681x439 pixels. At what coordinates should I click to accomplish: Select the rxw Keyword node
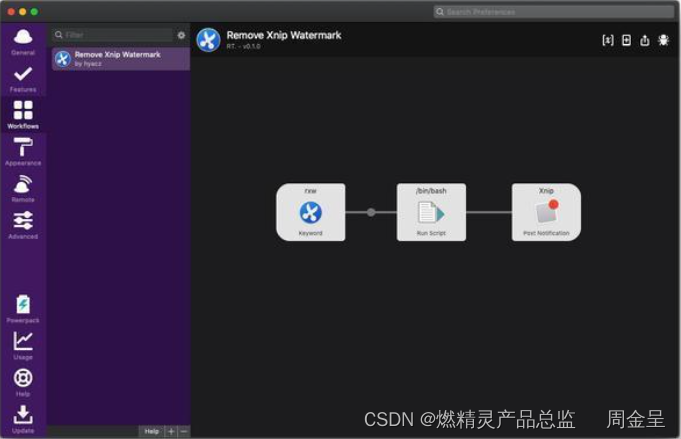pyautogui.click(x=311, y=212)
